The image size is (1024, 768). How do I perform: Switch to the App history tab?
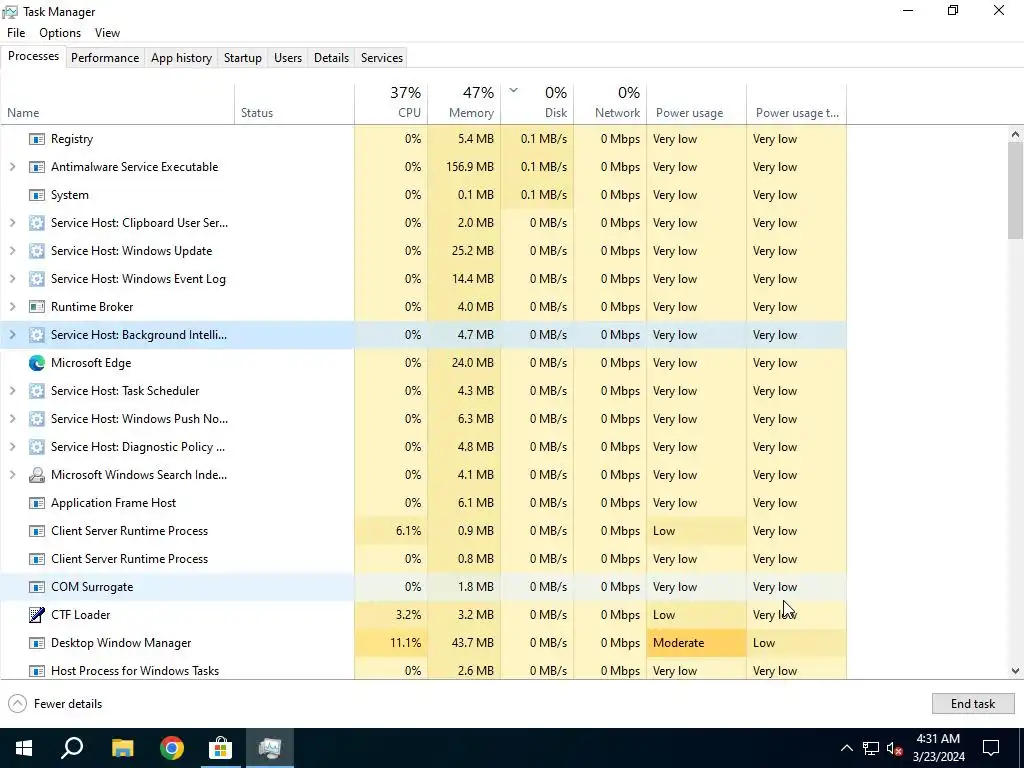182,58
